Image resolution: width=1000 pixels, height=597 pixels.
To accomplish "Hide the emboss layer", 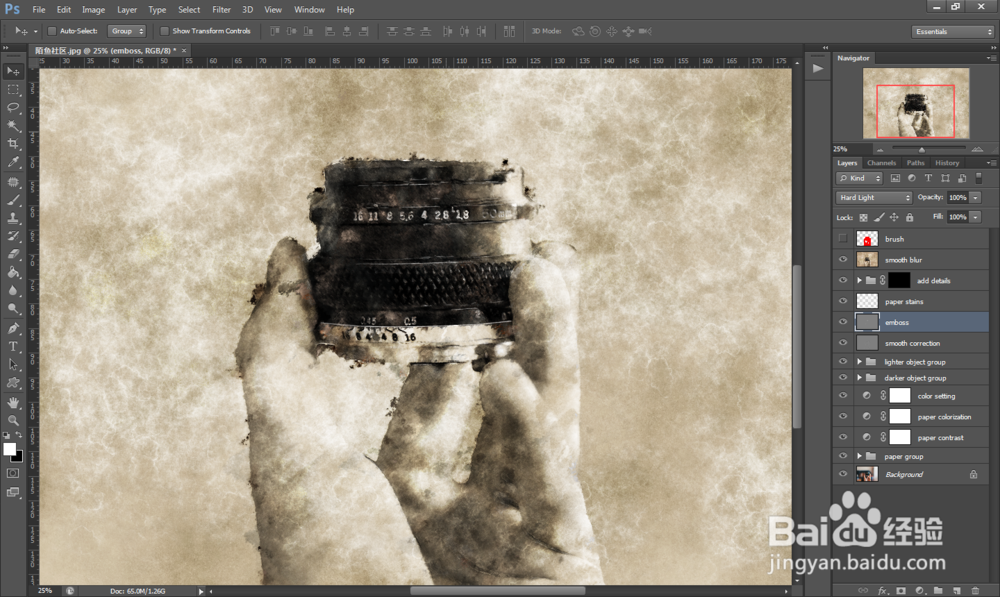I will click(842, 322).
